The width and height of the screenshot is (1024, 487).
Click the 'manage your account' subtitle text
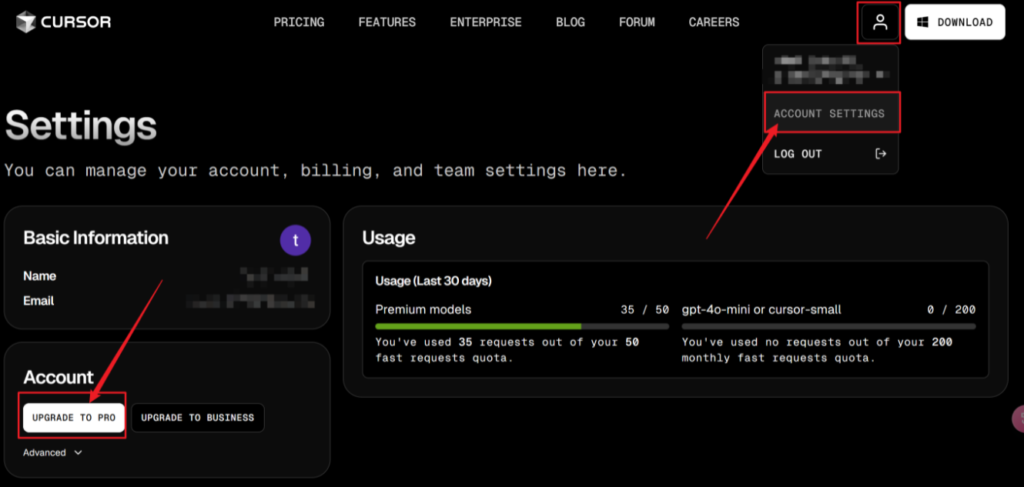coord(315,171)
